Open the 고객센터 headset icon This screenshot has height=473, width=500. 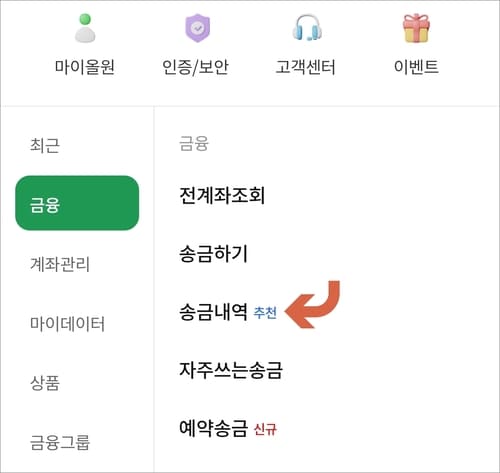pos(307,28)
